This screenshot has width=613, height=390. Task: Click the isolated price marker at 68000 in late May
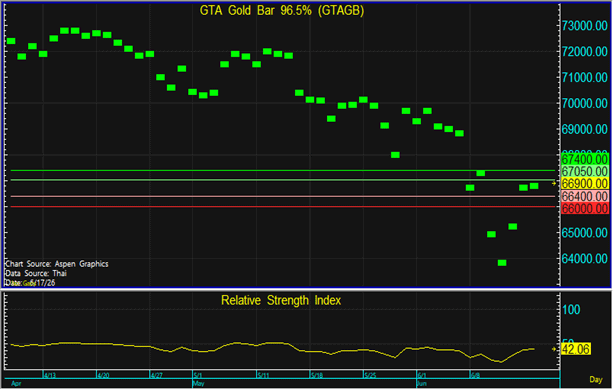point(395,155)
